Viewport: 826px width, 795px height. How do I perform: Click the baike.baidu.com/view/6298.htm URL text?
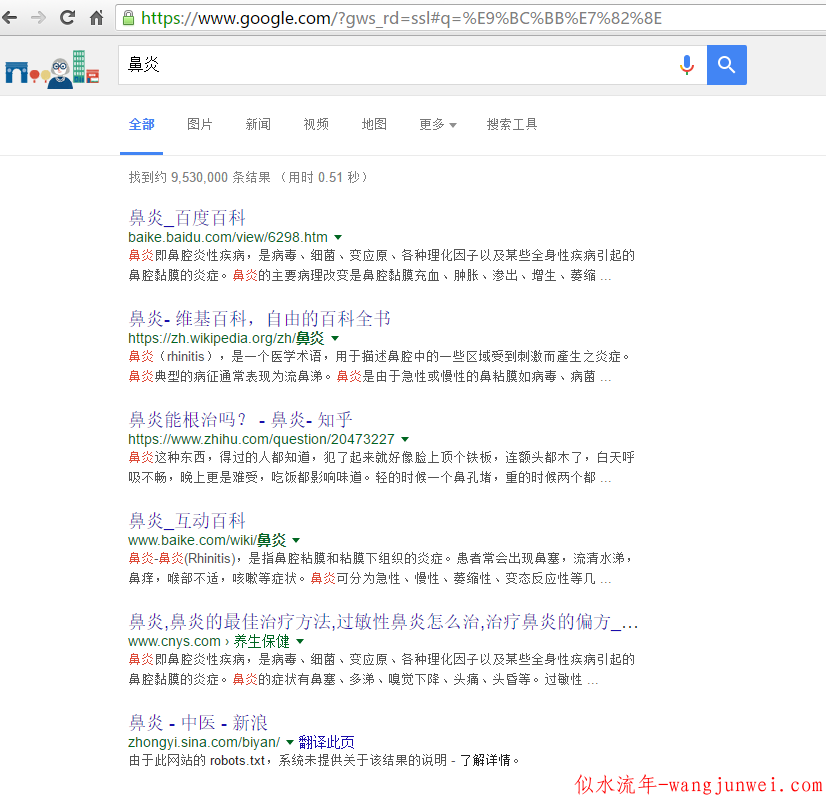point(228,237)
